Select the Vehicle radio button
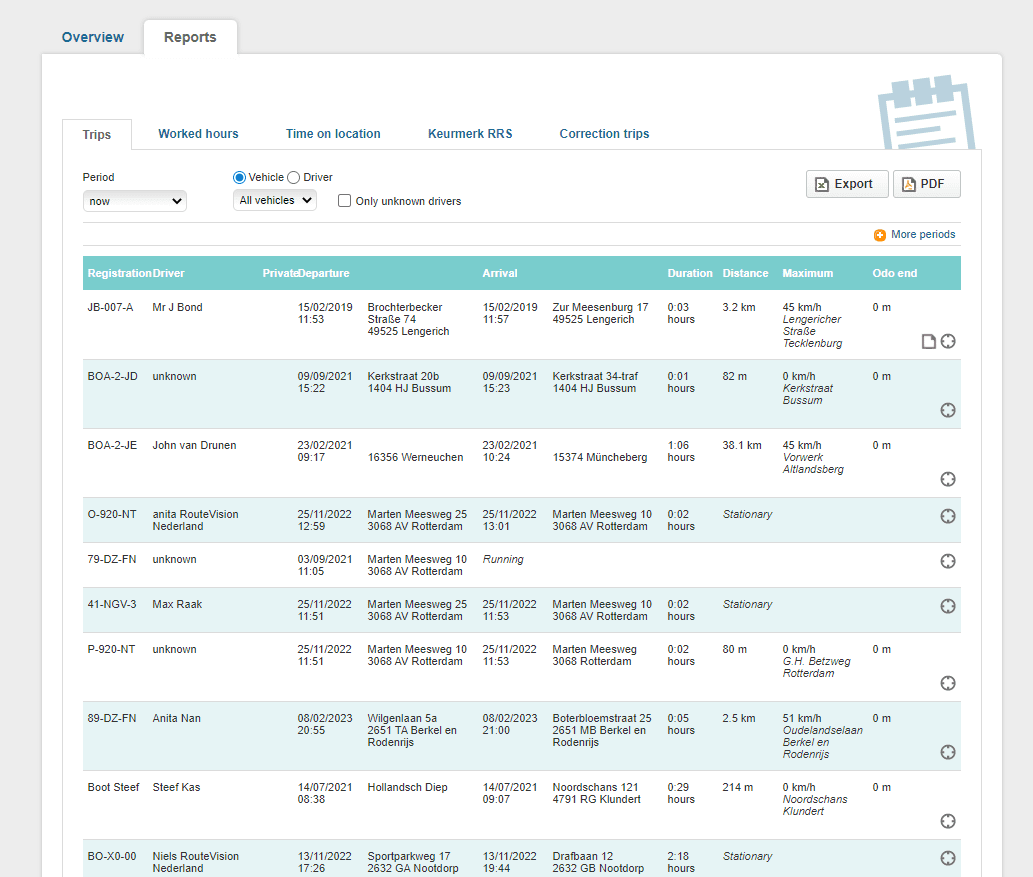This screenshot has width=1033, height=877. tap(239, 177)
